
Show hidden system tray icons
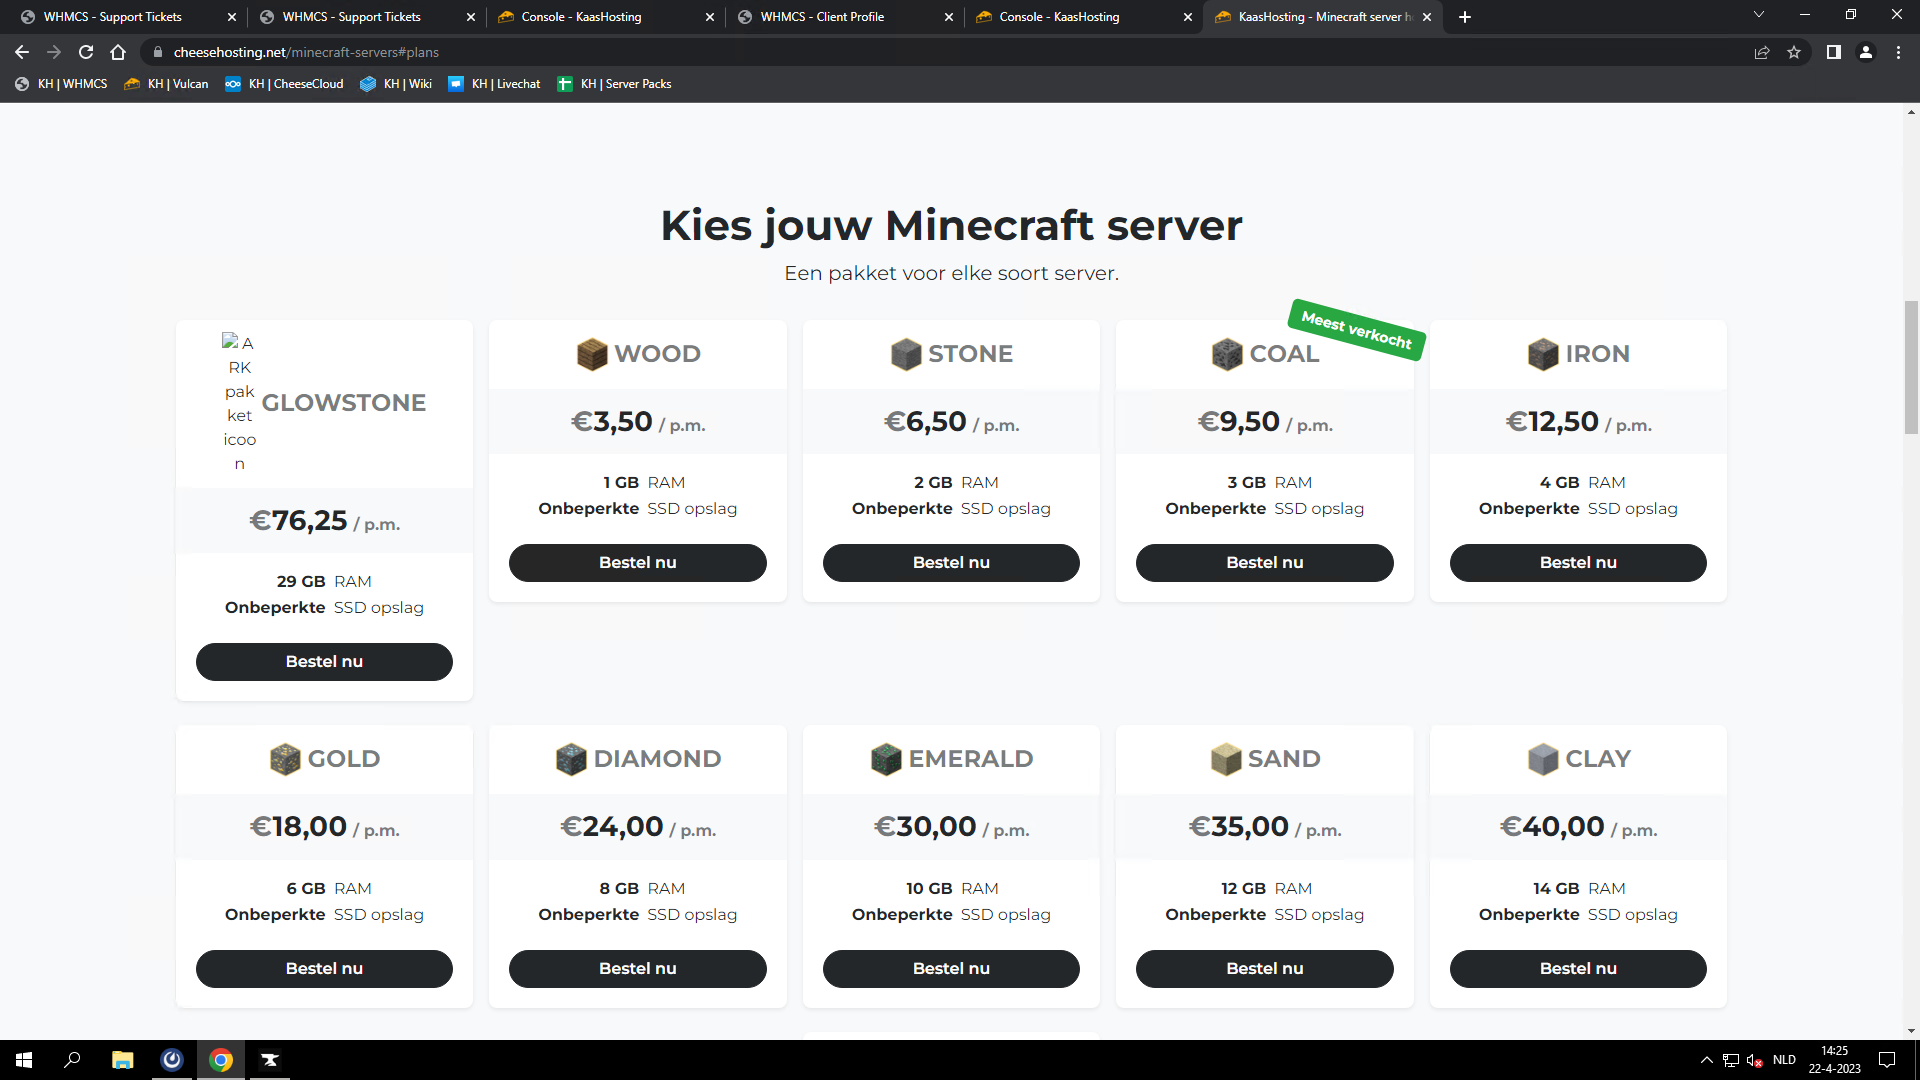pyautogui.click(x=1706, y=1060)
